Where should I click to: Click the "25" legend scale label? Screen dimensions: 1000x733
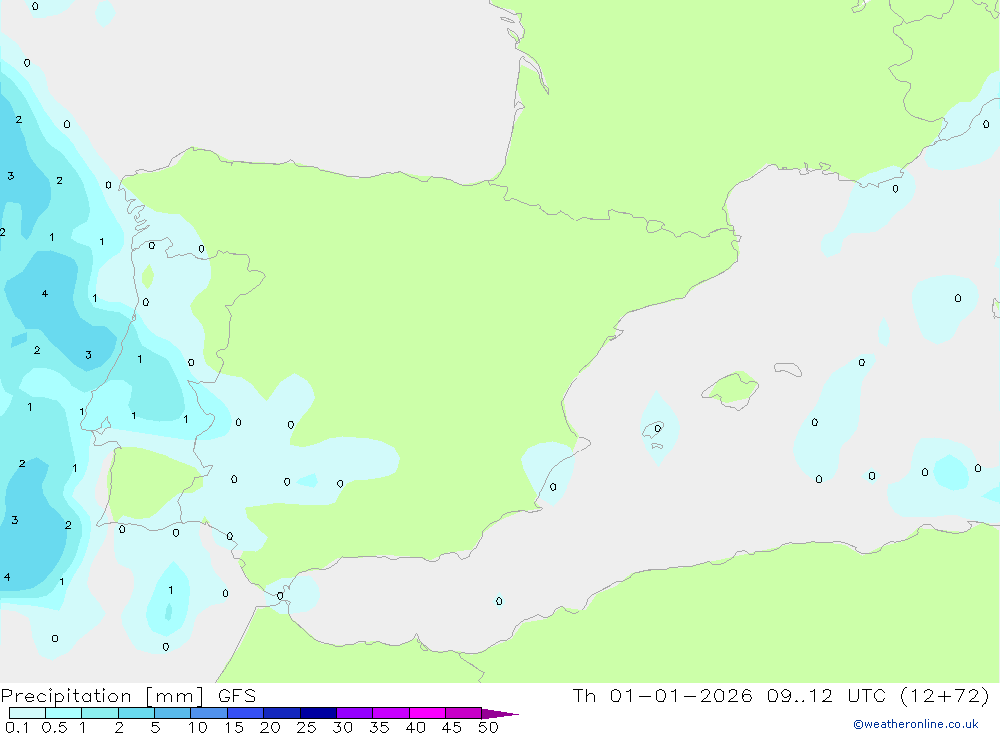click(306, 727)
